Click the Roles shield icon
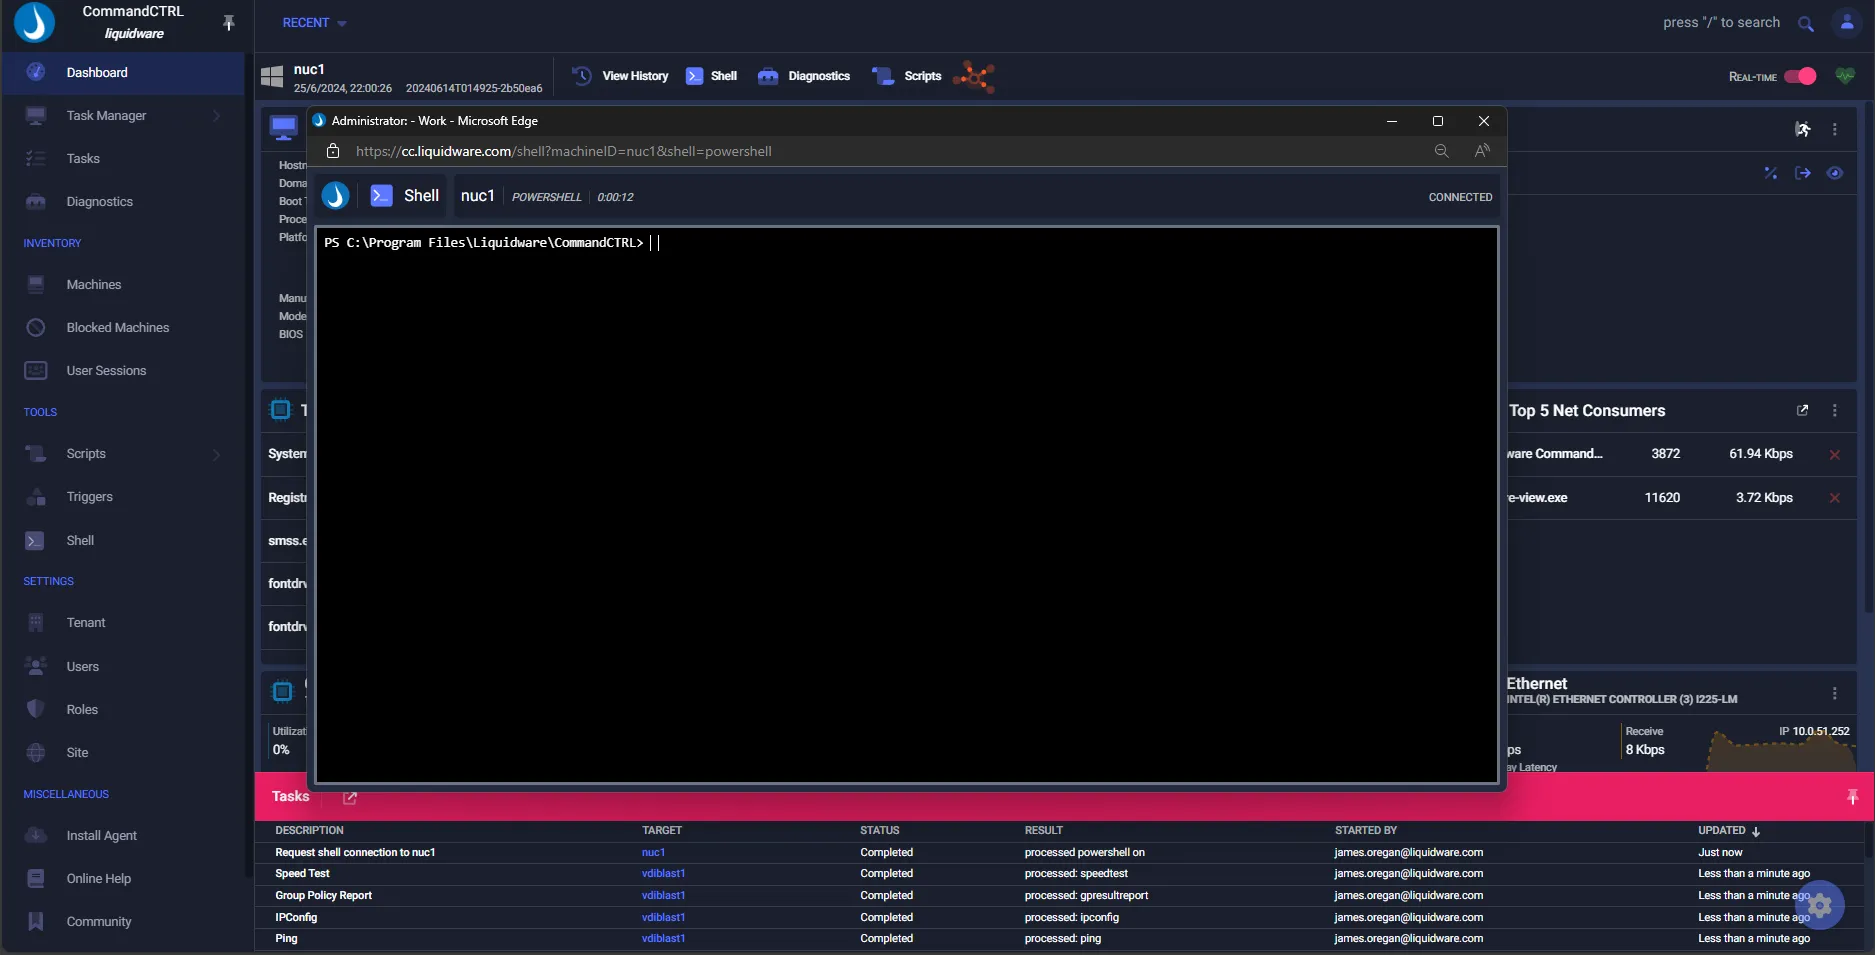1875x955 pixels. 36,710
